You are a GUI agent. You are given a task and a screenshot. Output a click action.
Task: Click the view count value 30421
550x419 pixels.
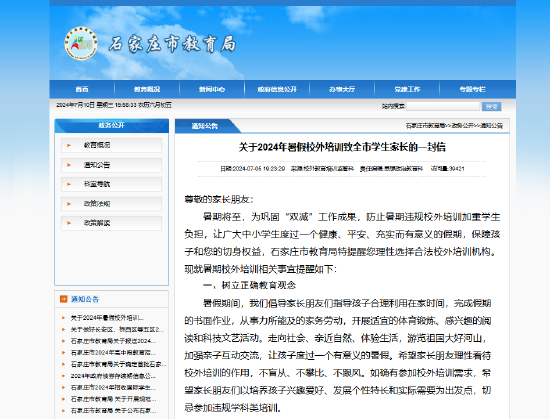457,169
